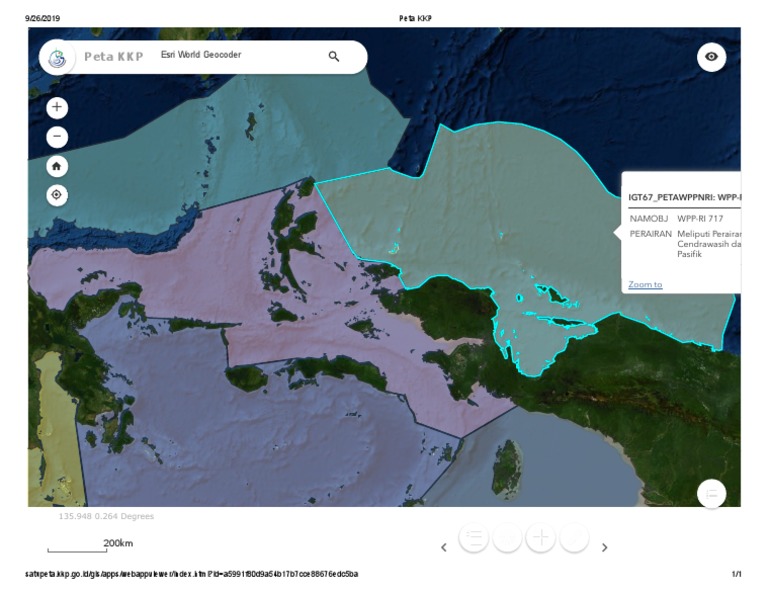
Task: Run search with the magnifier icon
Action: click(x=334, y=56)
